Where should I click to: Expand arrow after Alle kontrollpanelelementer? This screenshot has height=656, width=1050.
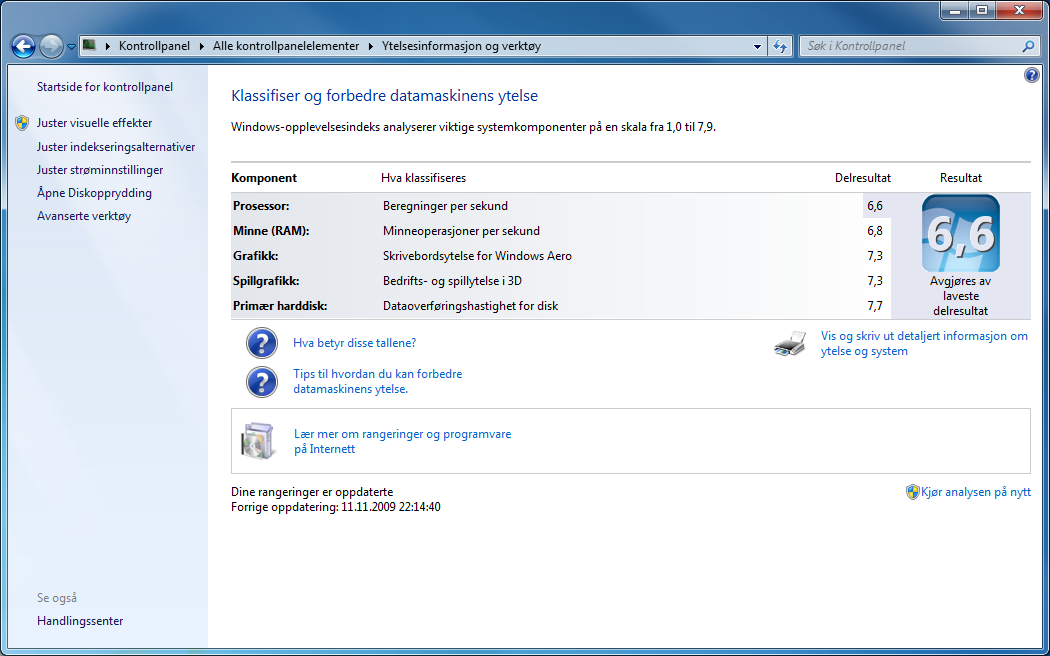tap(371, 46)
